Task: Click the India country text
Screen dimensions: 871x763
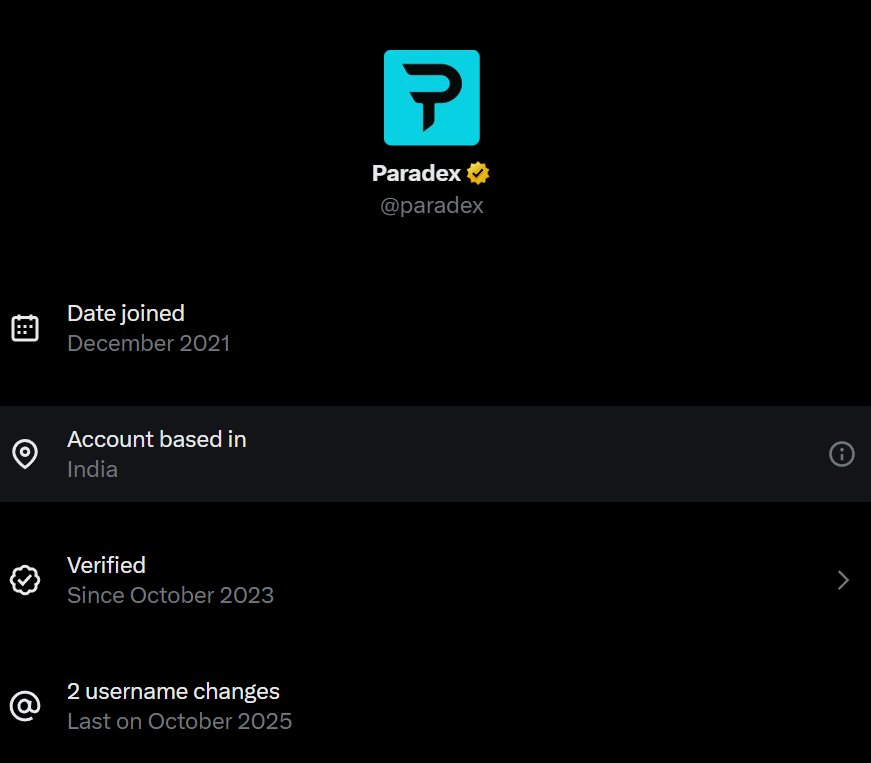Action: [x=92, y=470]
